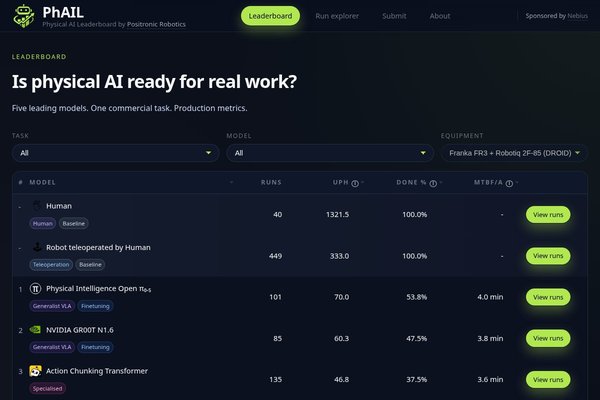The height and width of the screenshot is (400, 600).
Task: Click the PhAIL robot logo icon
Action: (24, 16)
